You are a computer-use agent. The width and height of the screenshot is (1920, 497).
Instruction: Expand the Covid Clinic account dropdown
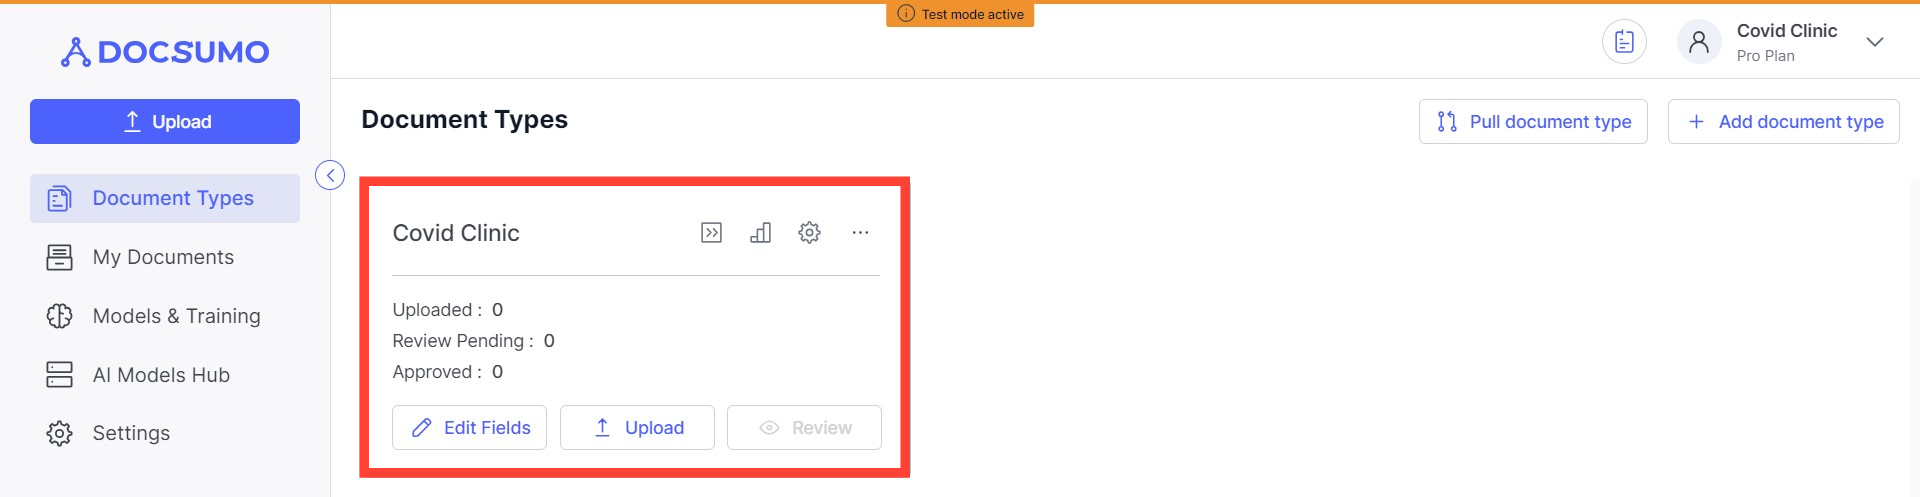coord(1875,42)
